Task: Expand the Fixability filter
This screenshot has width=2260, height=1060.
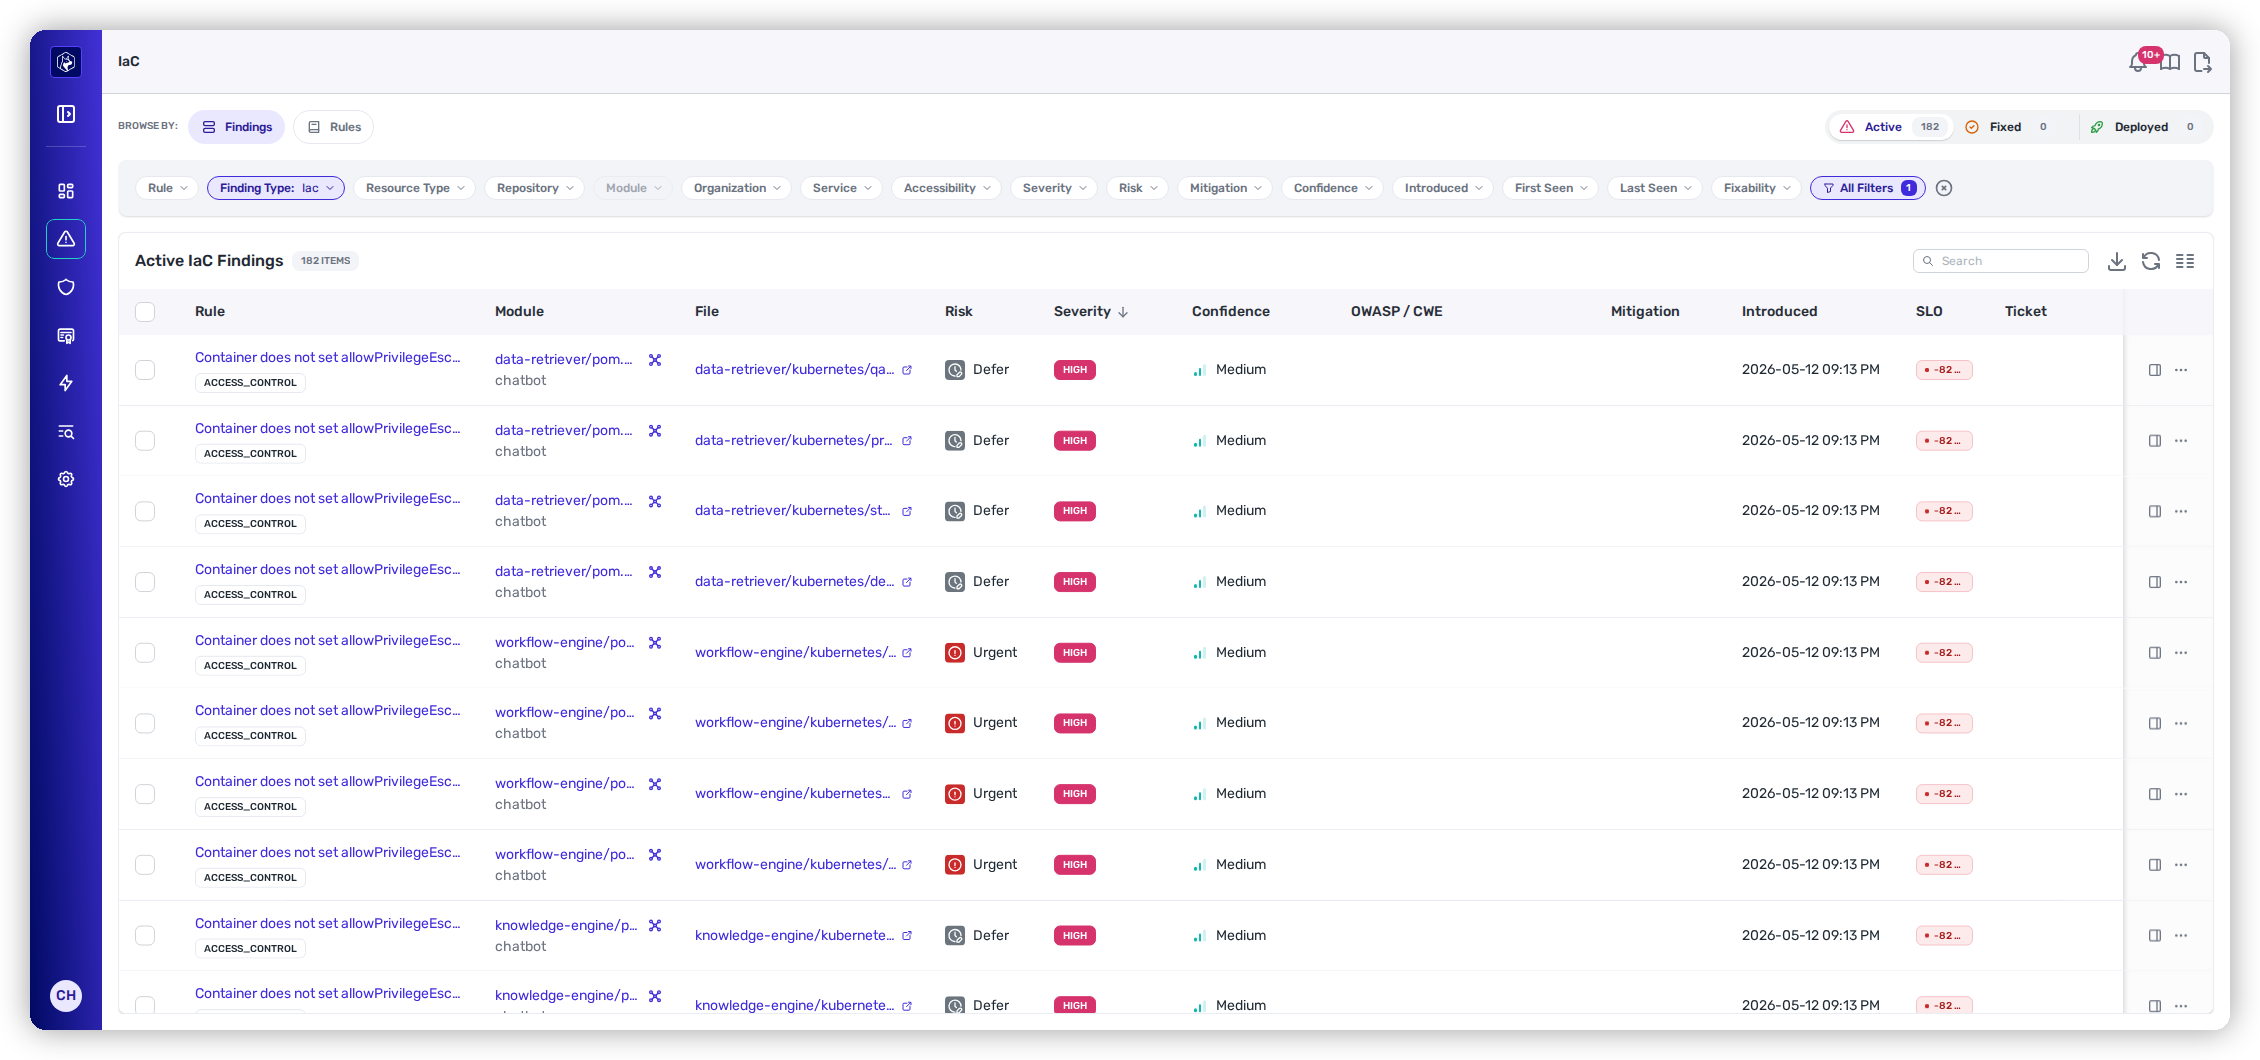Action: click(x=1756, y=188)
